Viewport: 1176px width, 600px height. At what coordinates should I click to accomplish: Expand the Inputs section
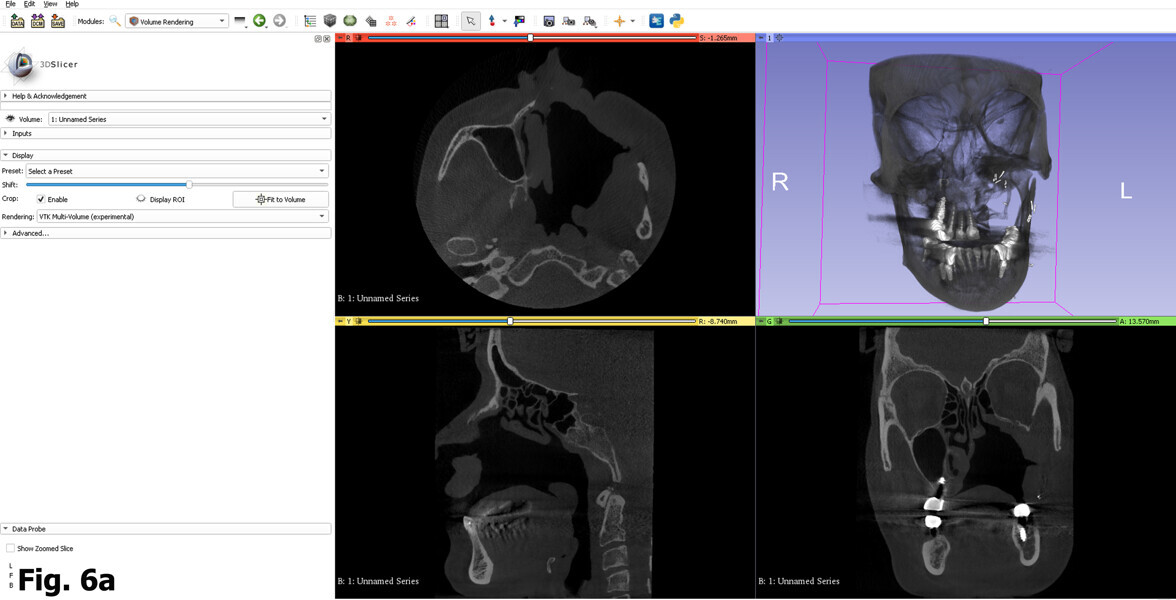click(x=22, y=133)
